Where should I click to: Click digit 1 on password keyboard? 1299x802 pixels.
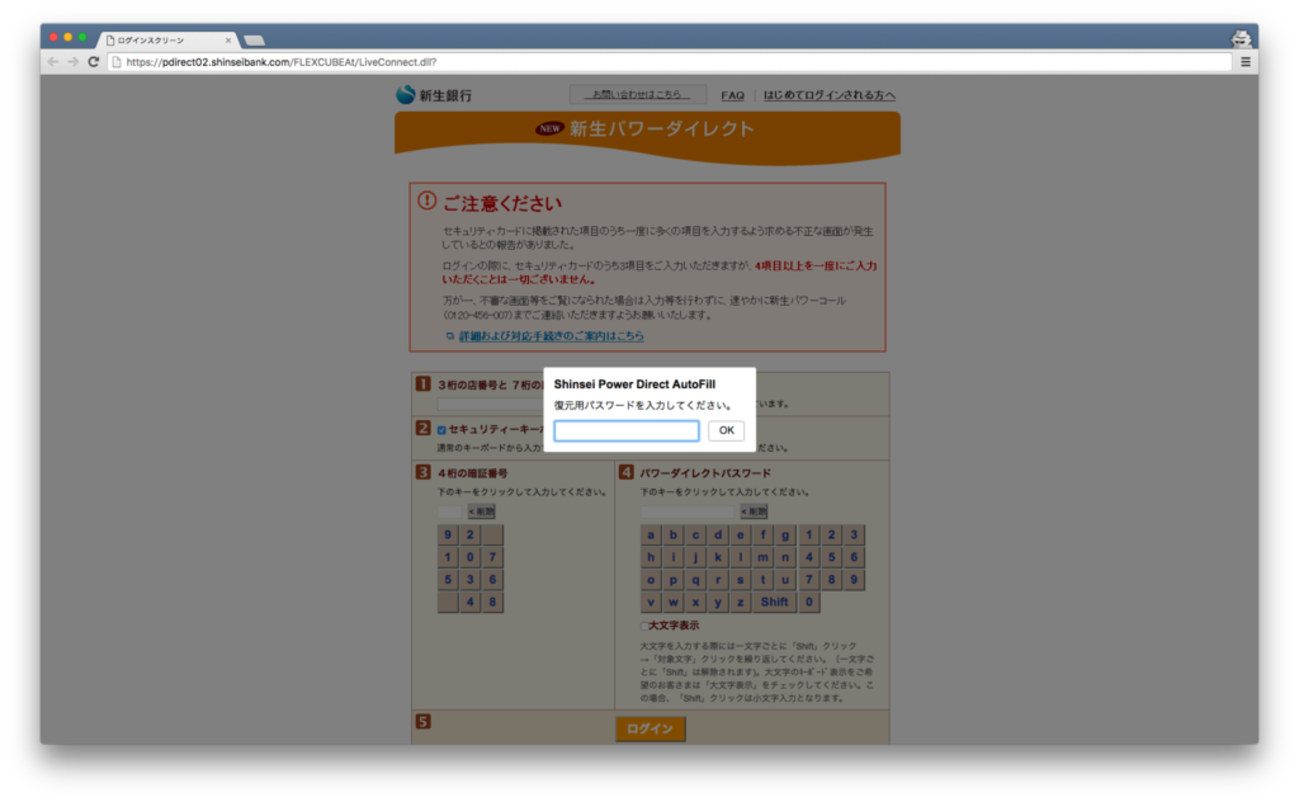point(809,535)
